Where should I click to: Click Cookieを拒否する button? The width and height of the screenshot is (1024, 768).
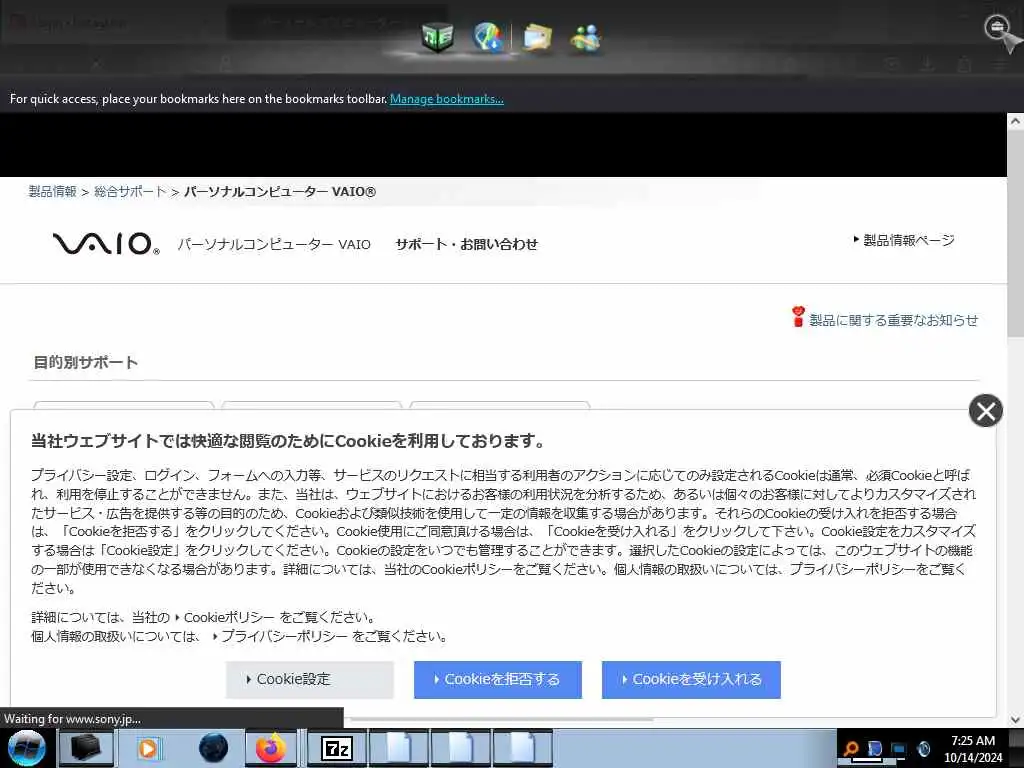pos(498,679)
